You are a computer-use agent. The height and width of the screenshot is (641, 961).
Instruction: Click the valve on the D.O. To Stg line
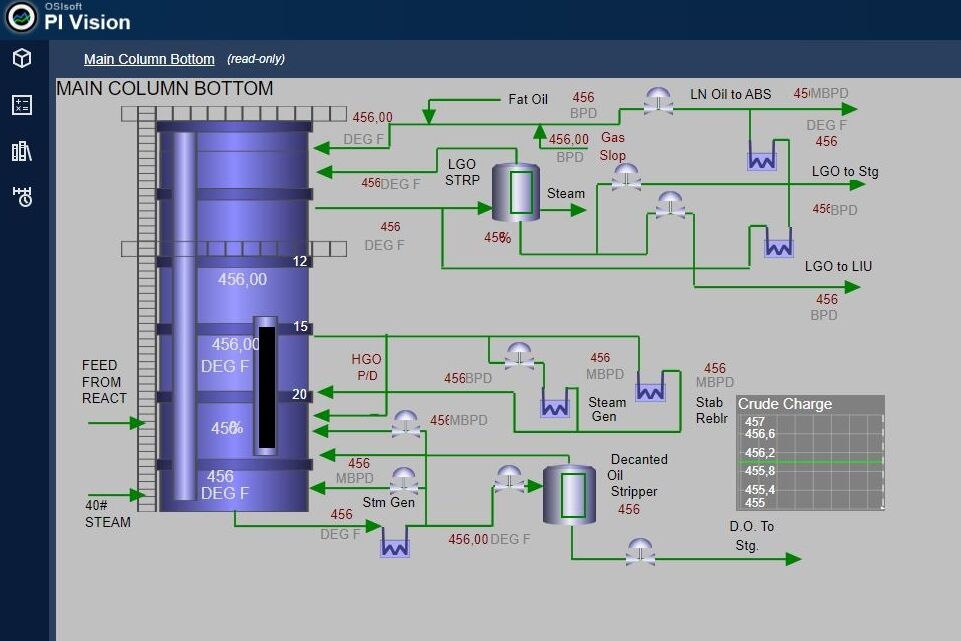click(x=640, y=552)
